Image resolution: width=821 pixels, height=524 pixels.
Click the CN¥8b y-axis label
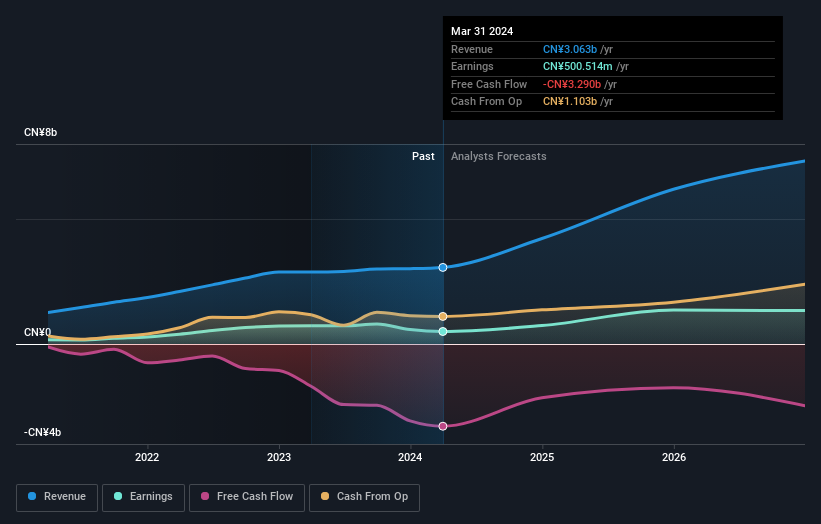40,132
